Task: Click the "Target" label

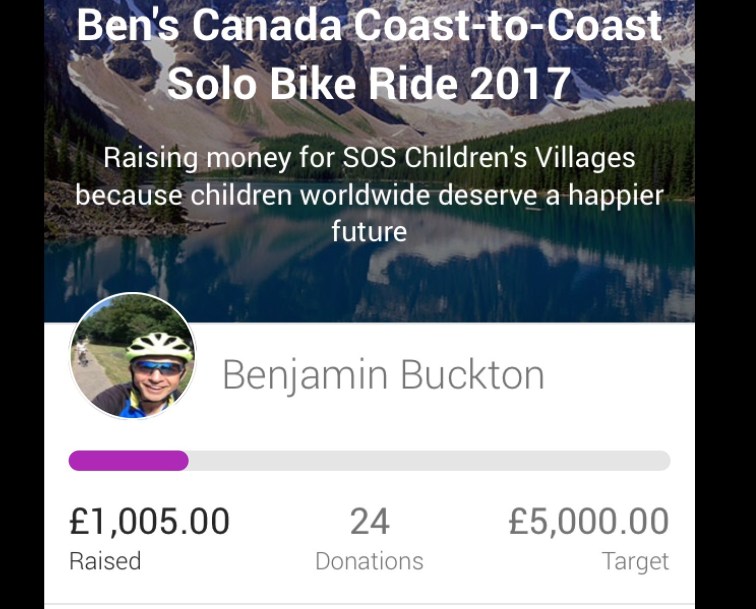Action: [x=635, y=561]
